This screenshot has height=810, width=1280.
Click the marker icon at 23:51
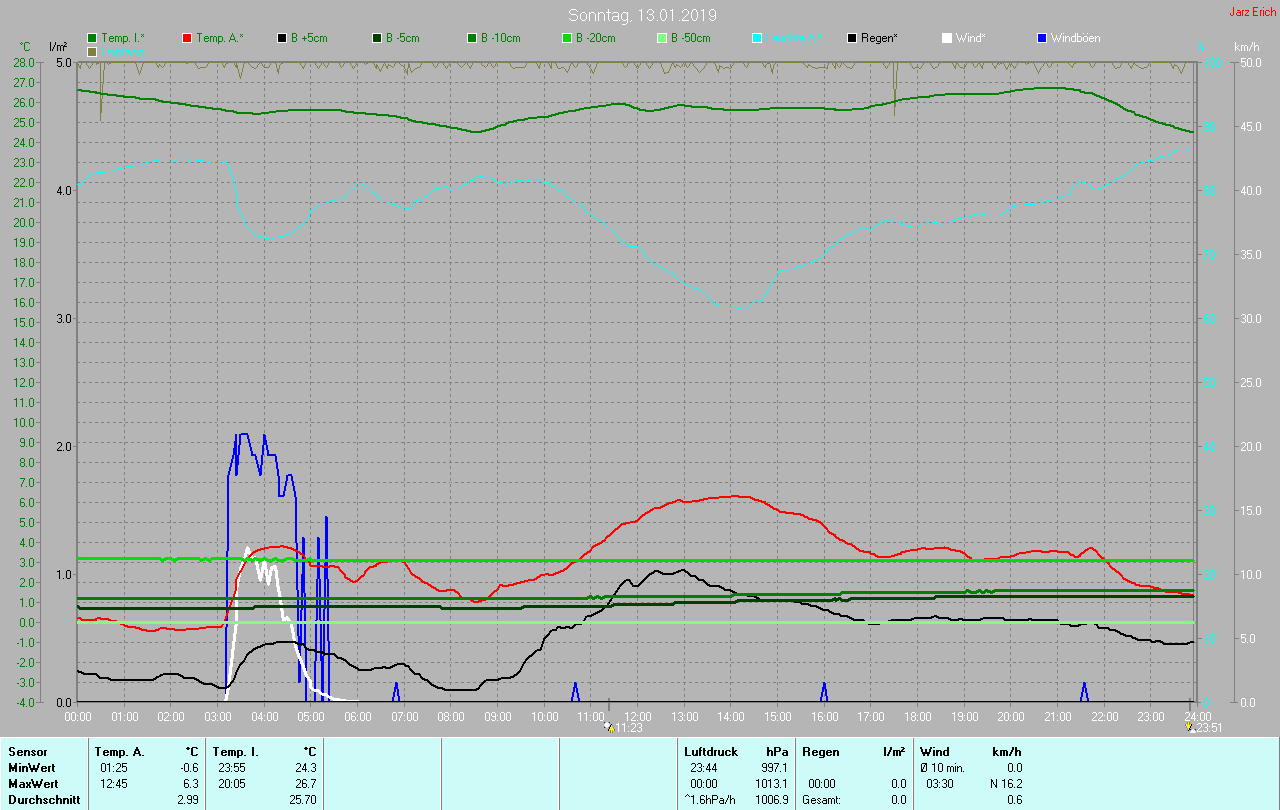click(x=1189, y=727)
